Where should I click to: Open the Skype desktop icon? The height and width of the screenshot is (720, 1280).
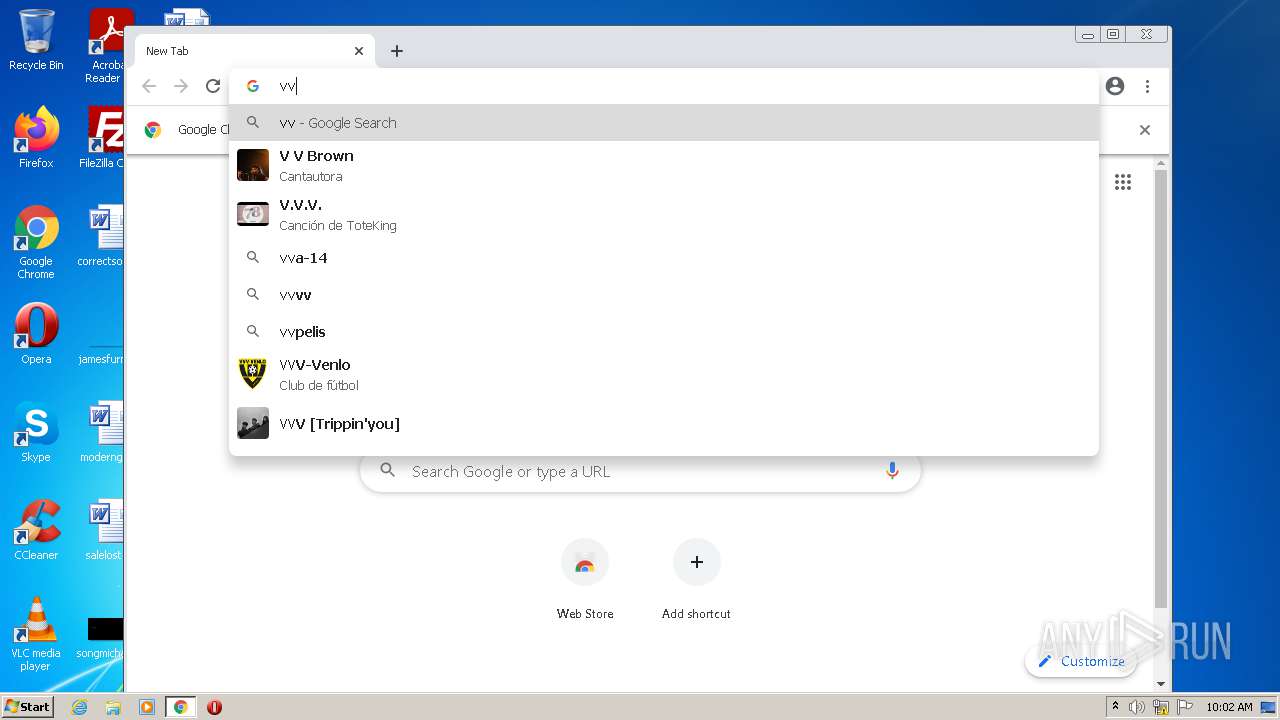point(36,432)
